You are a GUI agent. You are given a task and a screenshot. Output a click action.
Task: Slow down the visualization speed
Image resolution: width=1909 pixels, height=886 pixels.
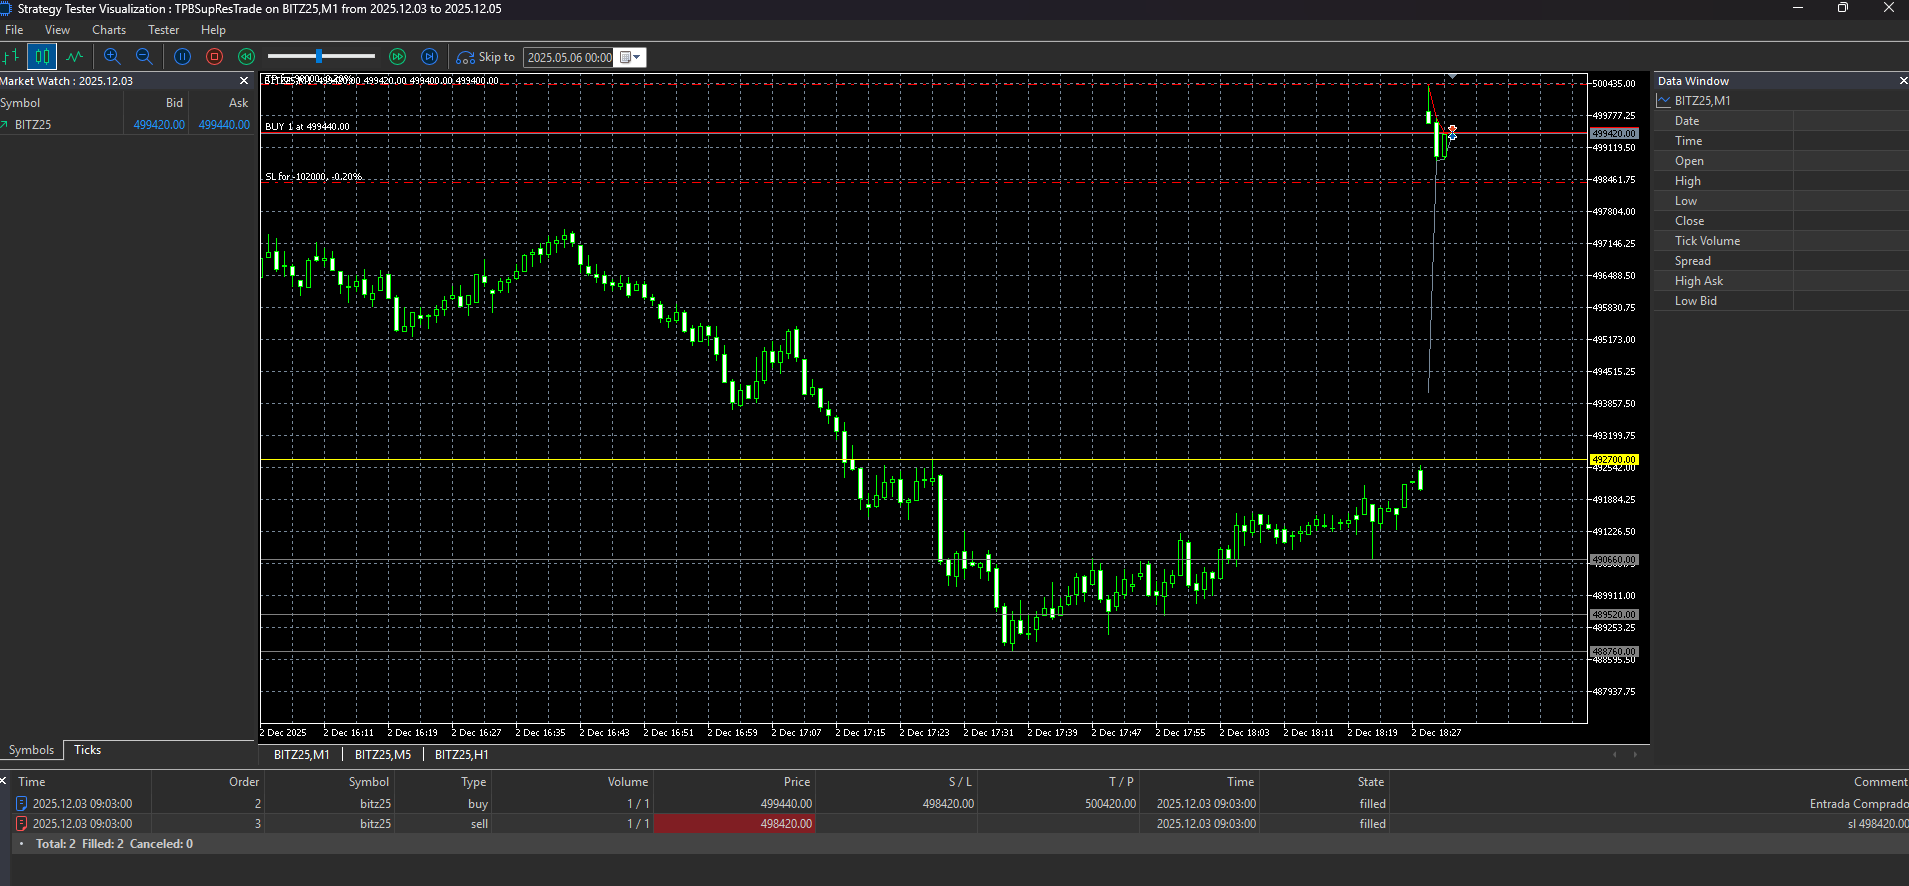[247, 57]
